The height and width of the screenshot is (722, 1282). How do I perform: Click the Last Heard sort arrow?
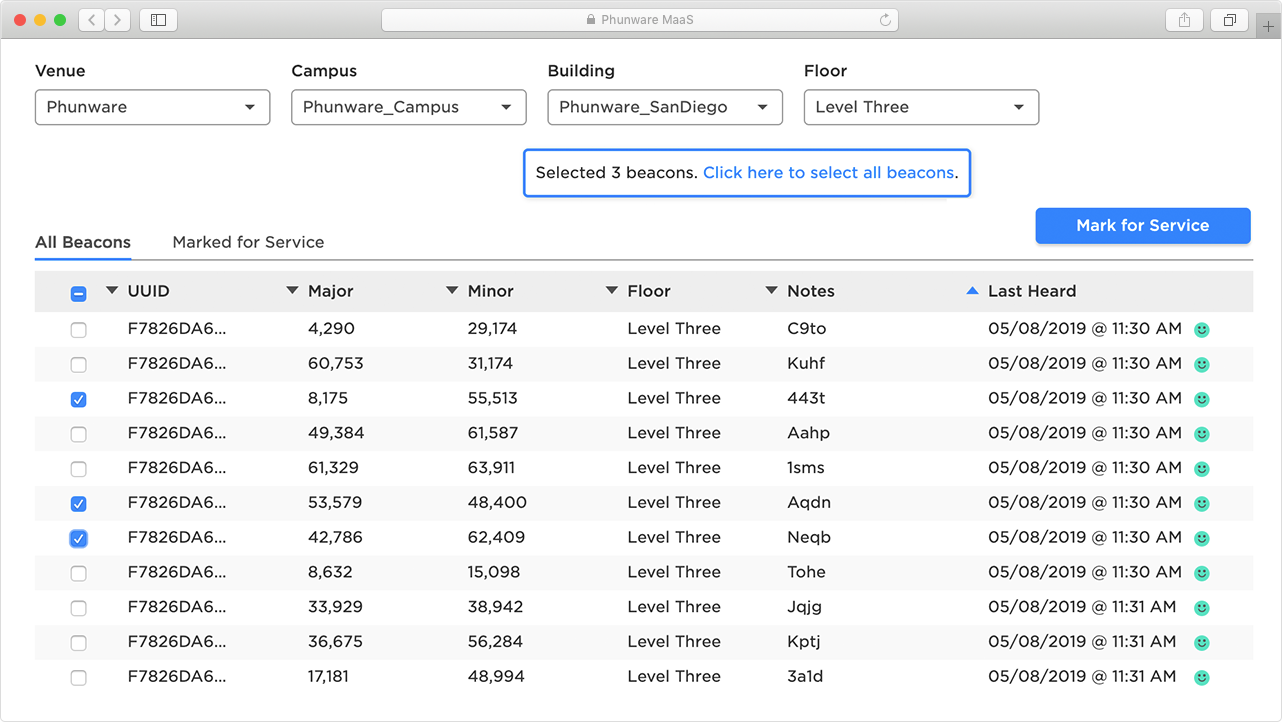click(972, 291)
